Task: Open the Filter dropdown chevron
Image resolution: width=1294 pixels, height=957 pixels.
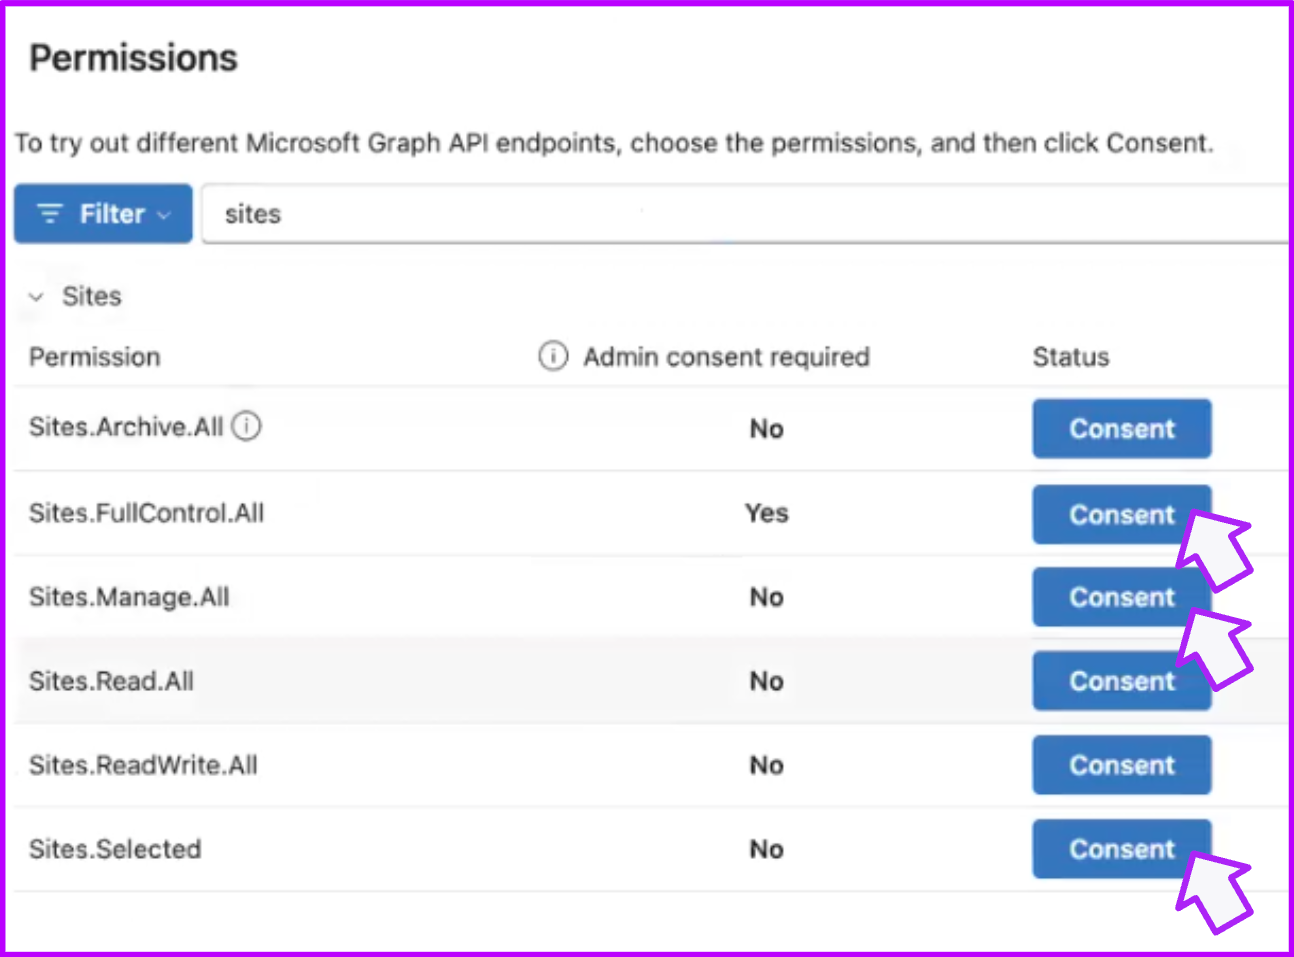Action: (x=164, y=215)
